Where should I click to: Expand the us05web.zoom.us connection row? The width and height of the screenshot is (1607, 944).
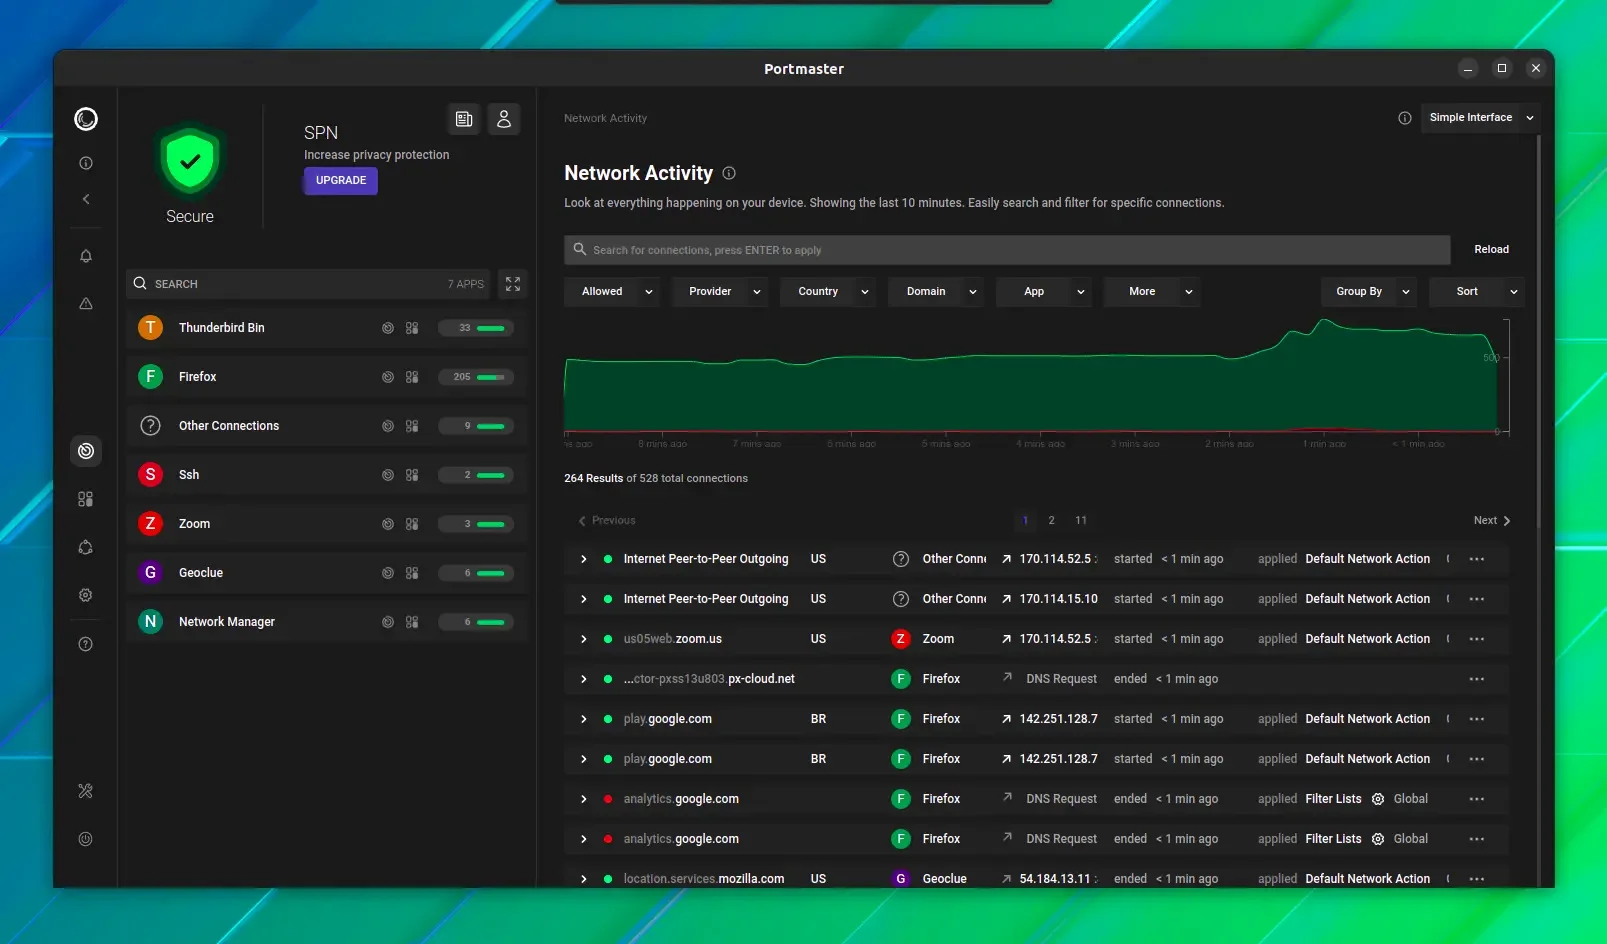(584, 639)
